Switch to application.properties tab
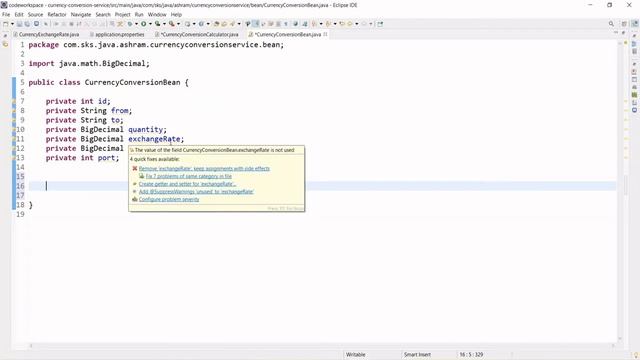The image size is (640, 360). [117, 35]
